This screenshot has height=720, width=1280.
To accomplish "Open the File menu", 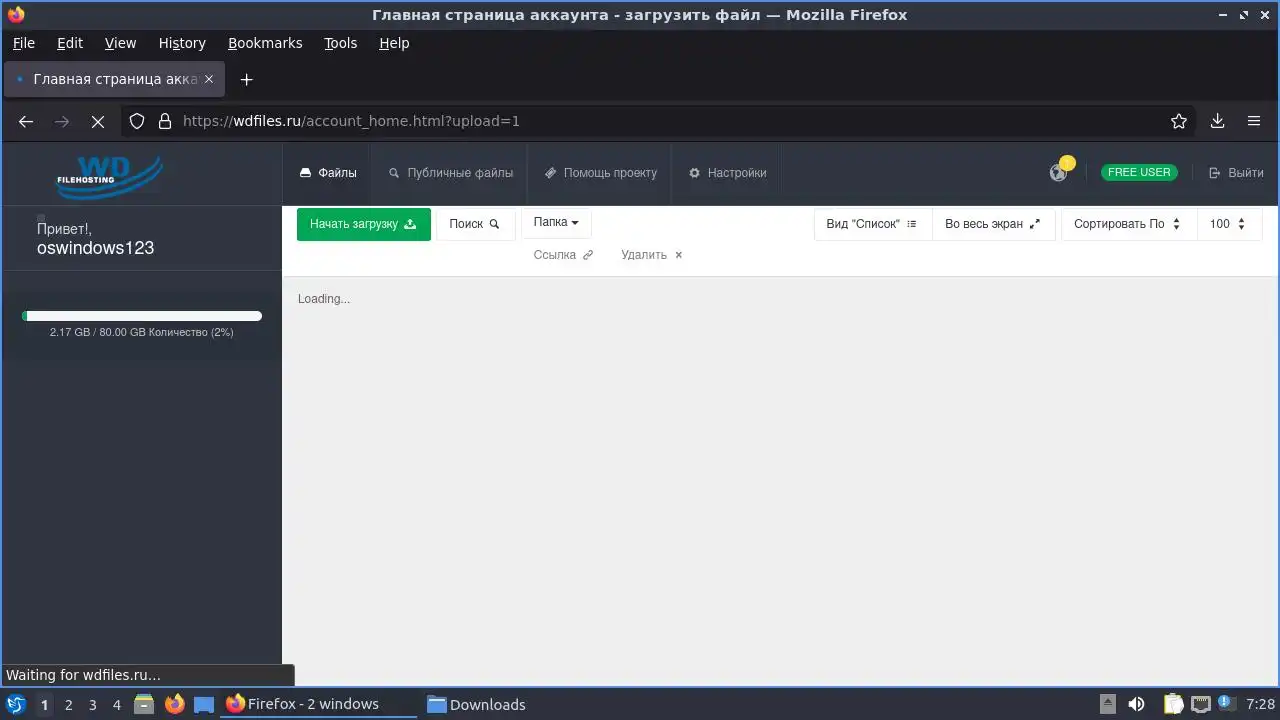I will (x=23, y=43).
